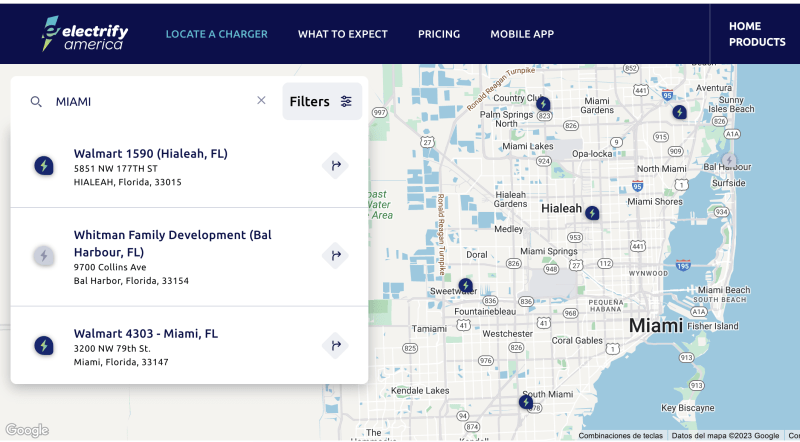Click the Miami Lakes map label
Image resolution: width=800 pixels, height=442 pixels.
click(528, 146)
